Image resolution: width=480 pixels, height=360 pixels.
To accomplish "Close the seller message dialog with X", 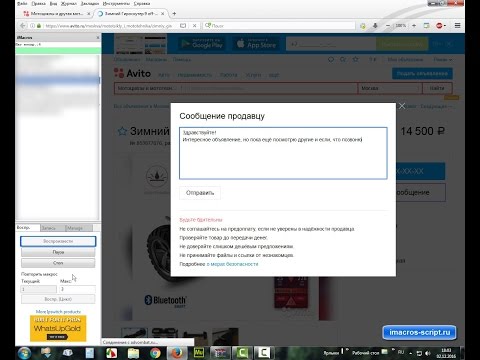I will [402, 106].
